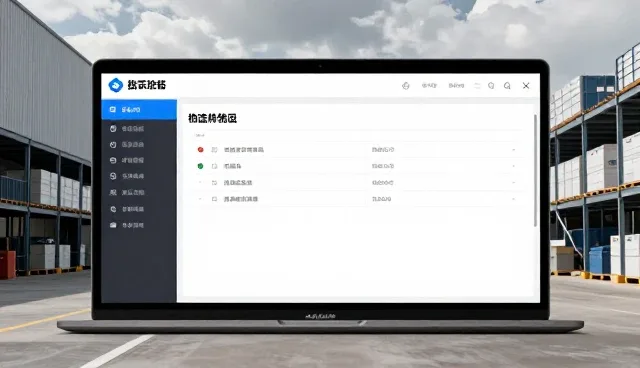The width and height of the screenshot is (640, 368).
Task: Open the third sidebar menu item
Action: point(139,144)
